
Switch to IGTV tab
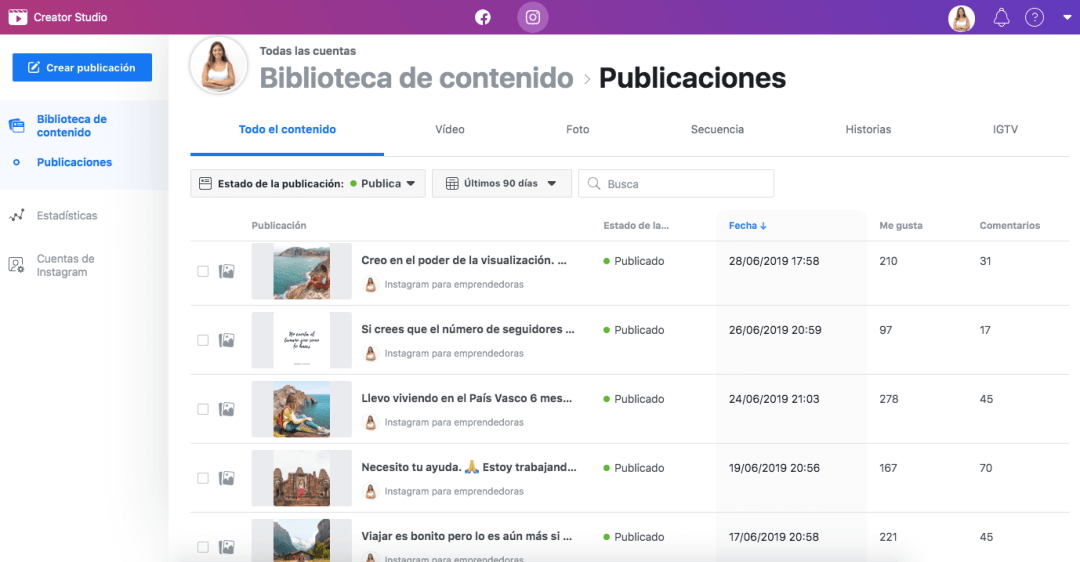click(1005, 129)
